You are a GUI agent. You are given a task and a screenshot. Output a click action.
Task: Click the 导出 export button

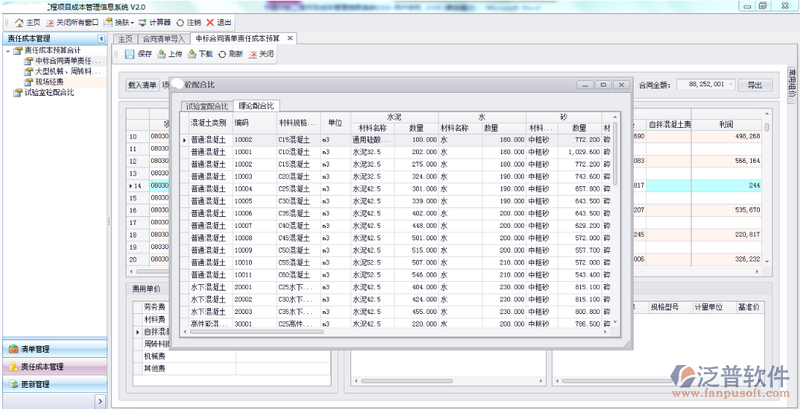[754, 85]
